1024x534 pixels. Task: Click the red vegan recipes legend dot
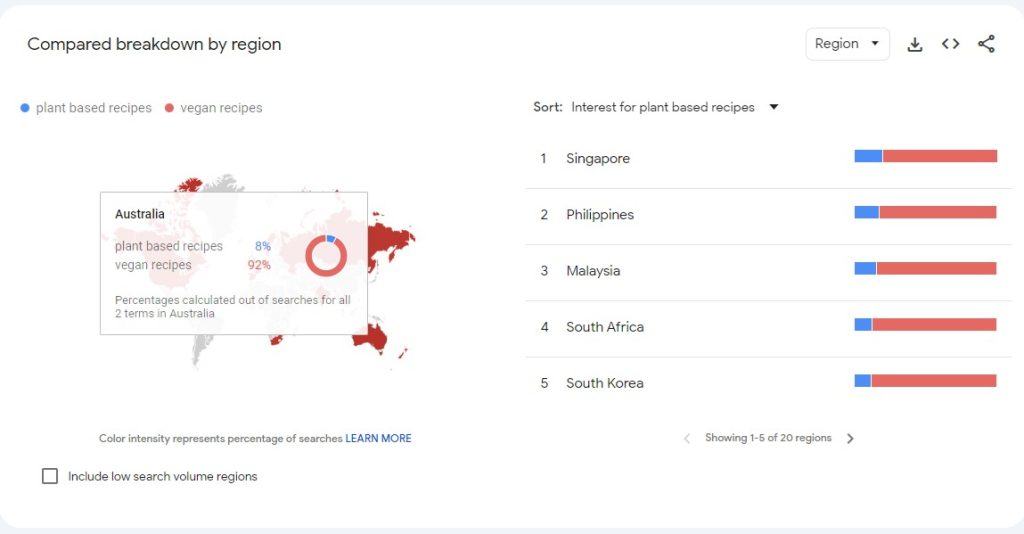tap(169, 108)
